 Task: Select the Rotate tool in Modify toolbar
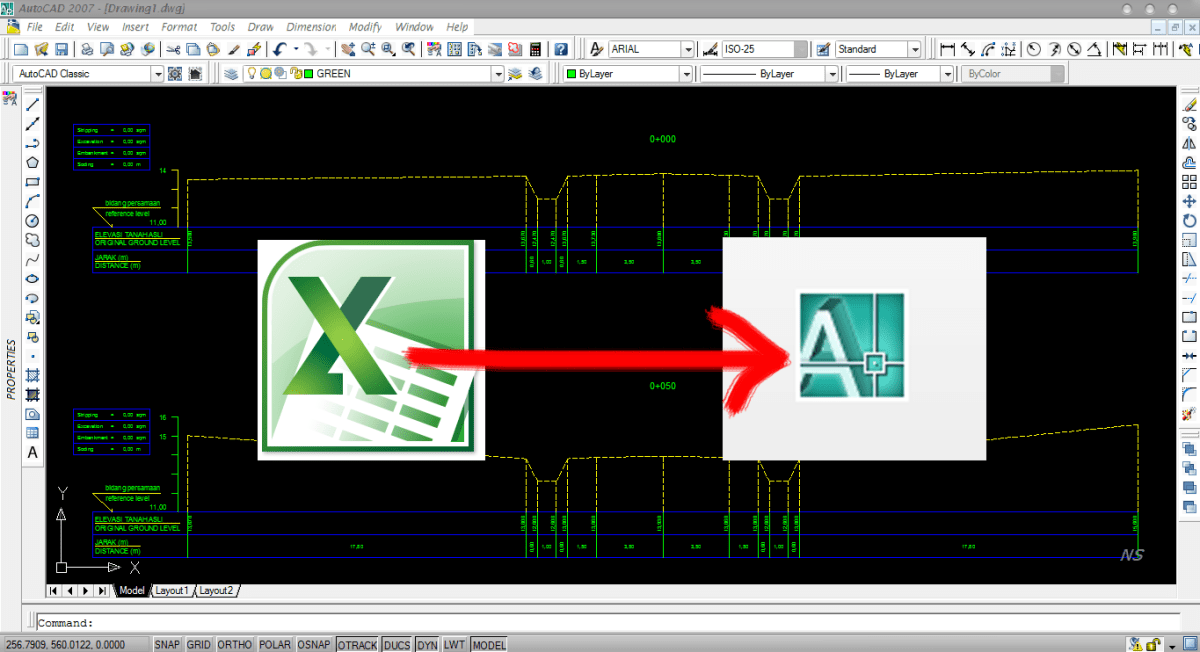click(1190, 220)
